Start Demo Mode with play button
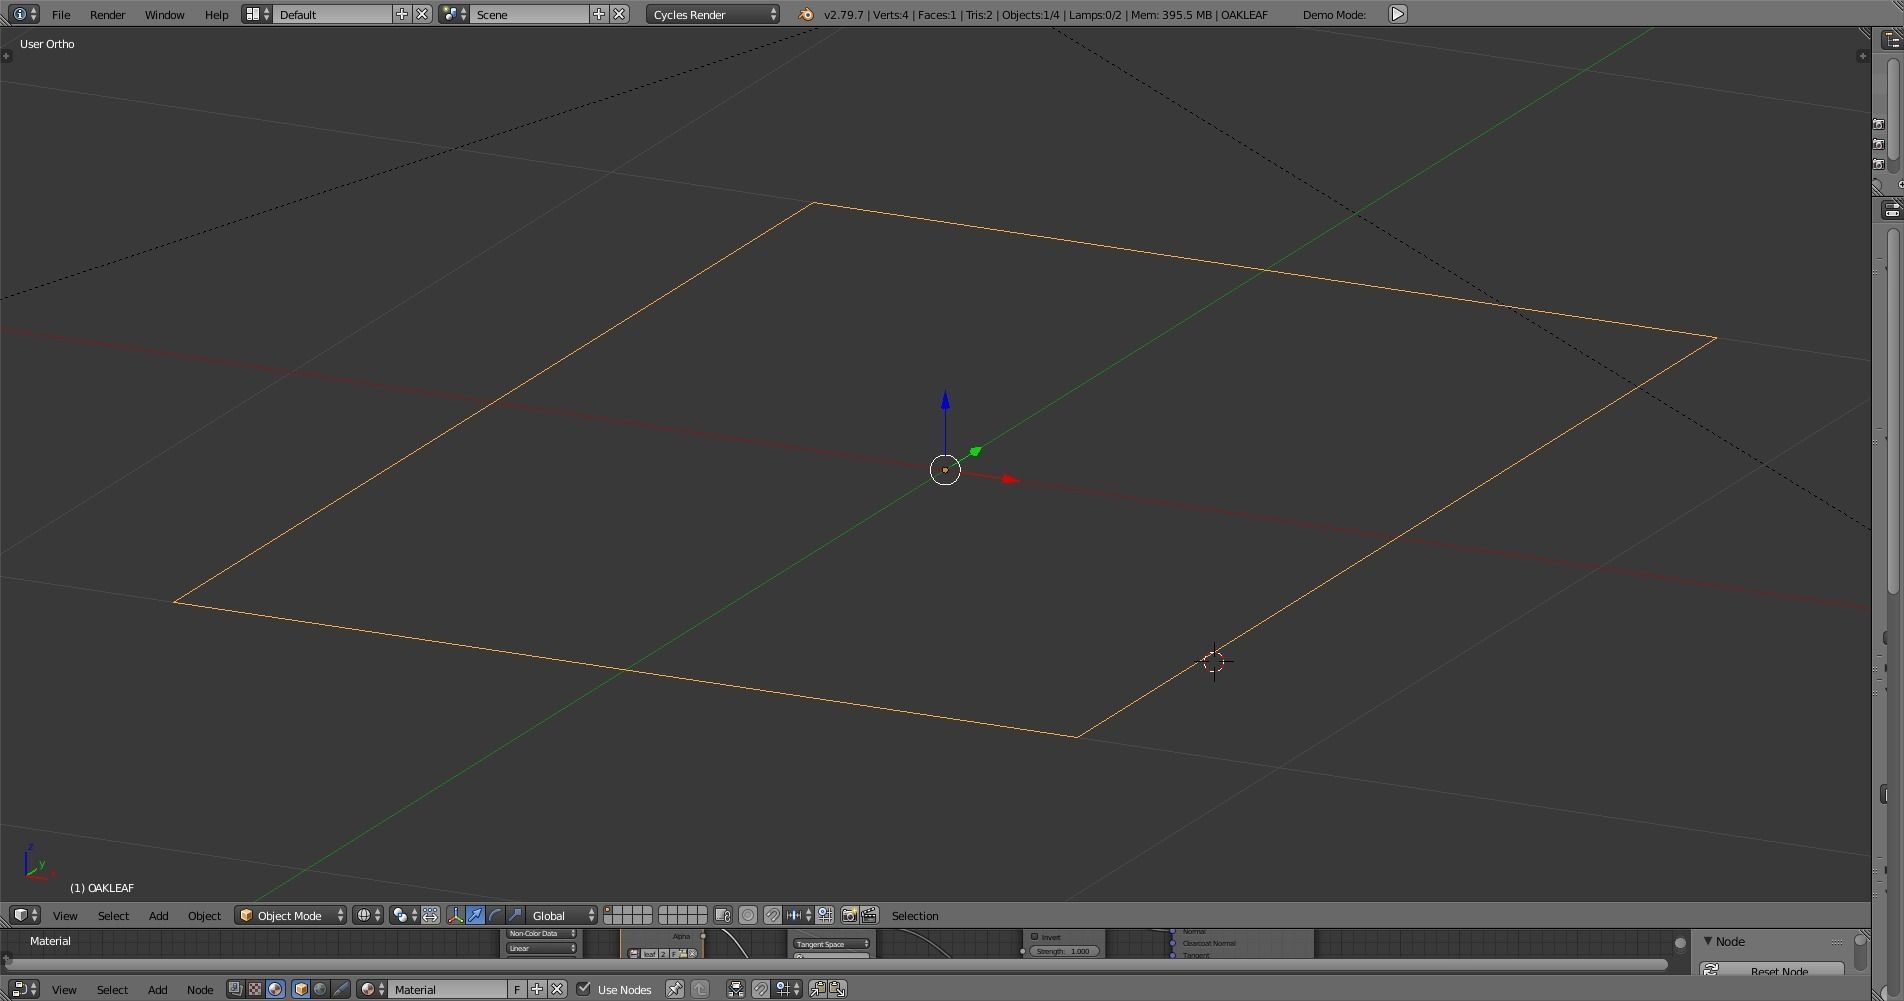The width and height of the screenshot is (1904, 1001). tap(1398, 14)
